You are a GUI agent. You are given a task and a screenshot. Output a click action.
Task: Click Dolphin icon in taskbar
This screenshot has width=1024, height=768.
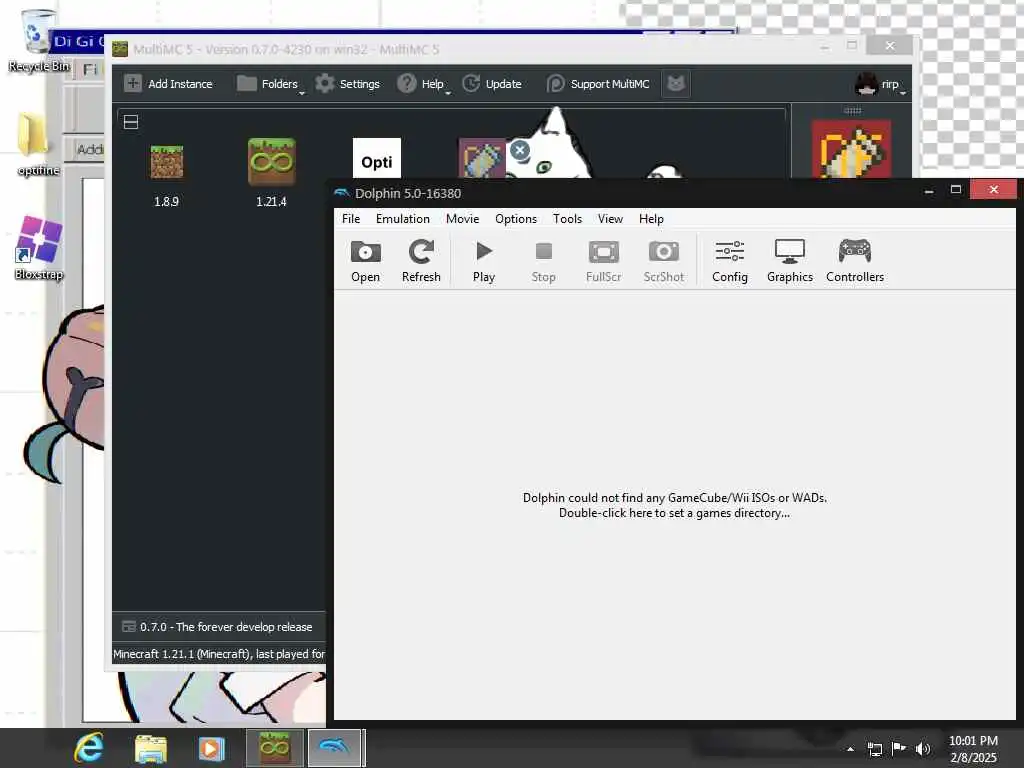click(x=334, y=748)
